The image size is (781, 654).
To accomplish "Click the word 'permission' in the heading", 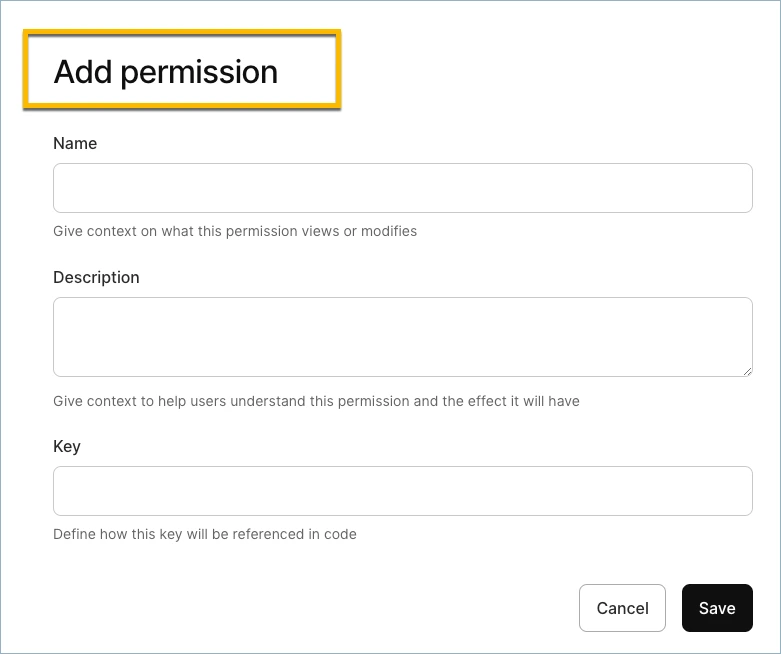I will point(199,73).
